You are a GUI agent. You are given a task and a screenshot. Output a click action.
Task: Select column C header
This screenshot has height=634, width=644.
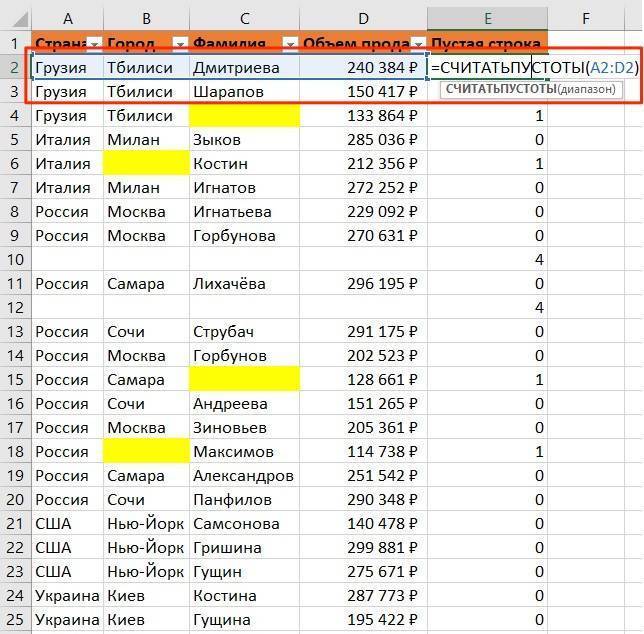point(244,18)
